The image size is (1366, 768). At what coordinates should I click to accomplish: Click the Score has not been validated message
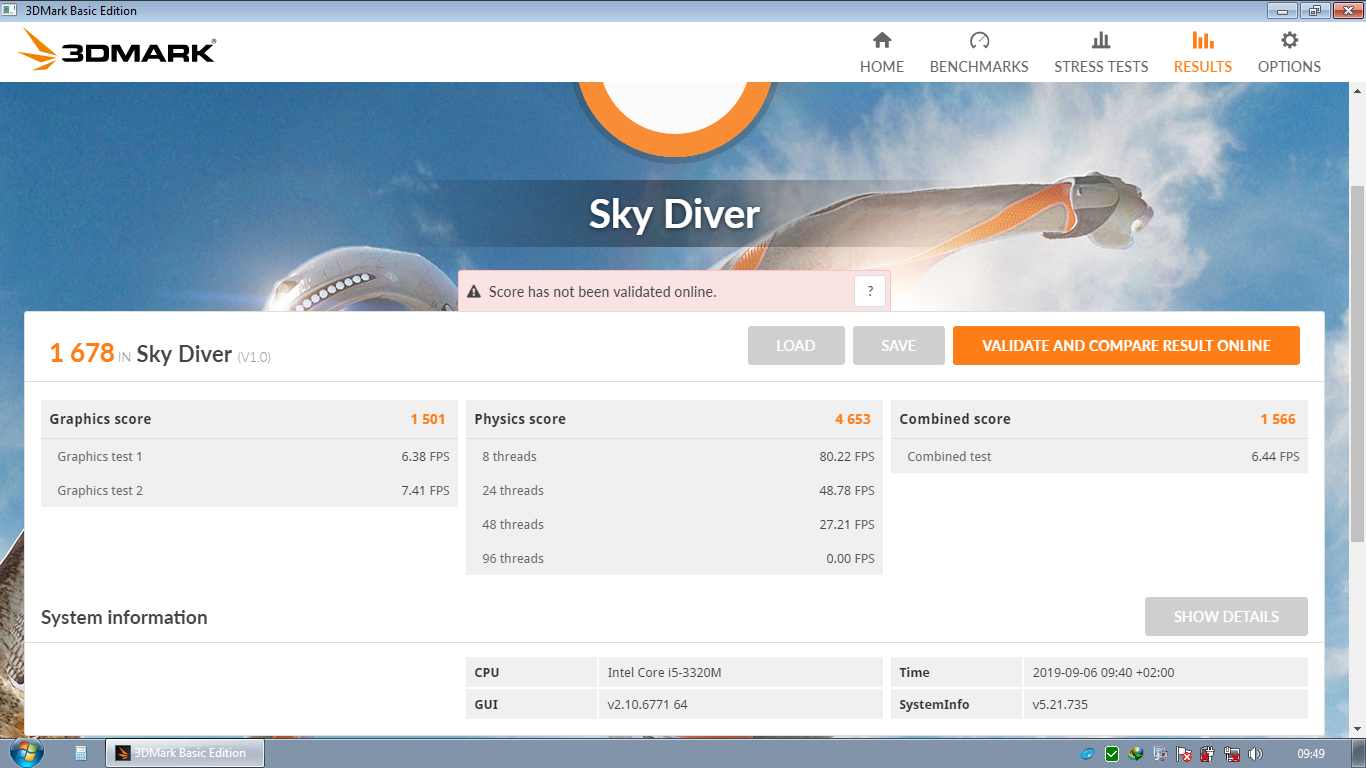[x=602, y=292]
